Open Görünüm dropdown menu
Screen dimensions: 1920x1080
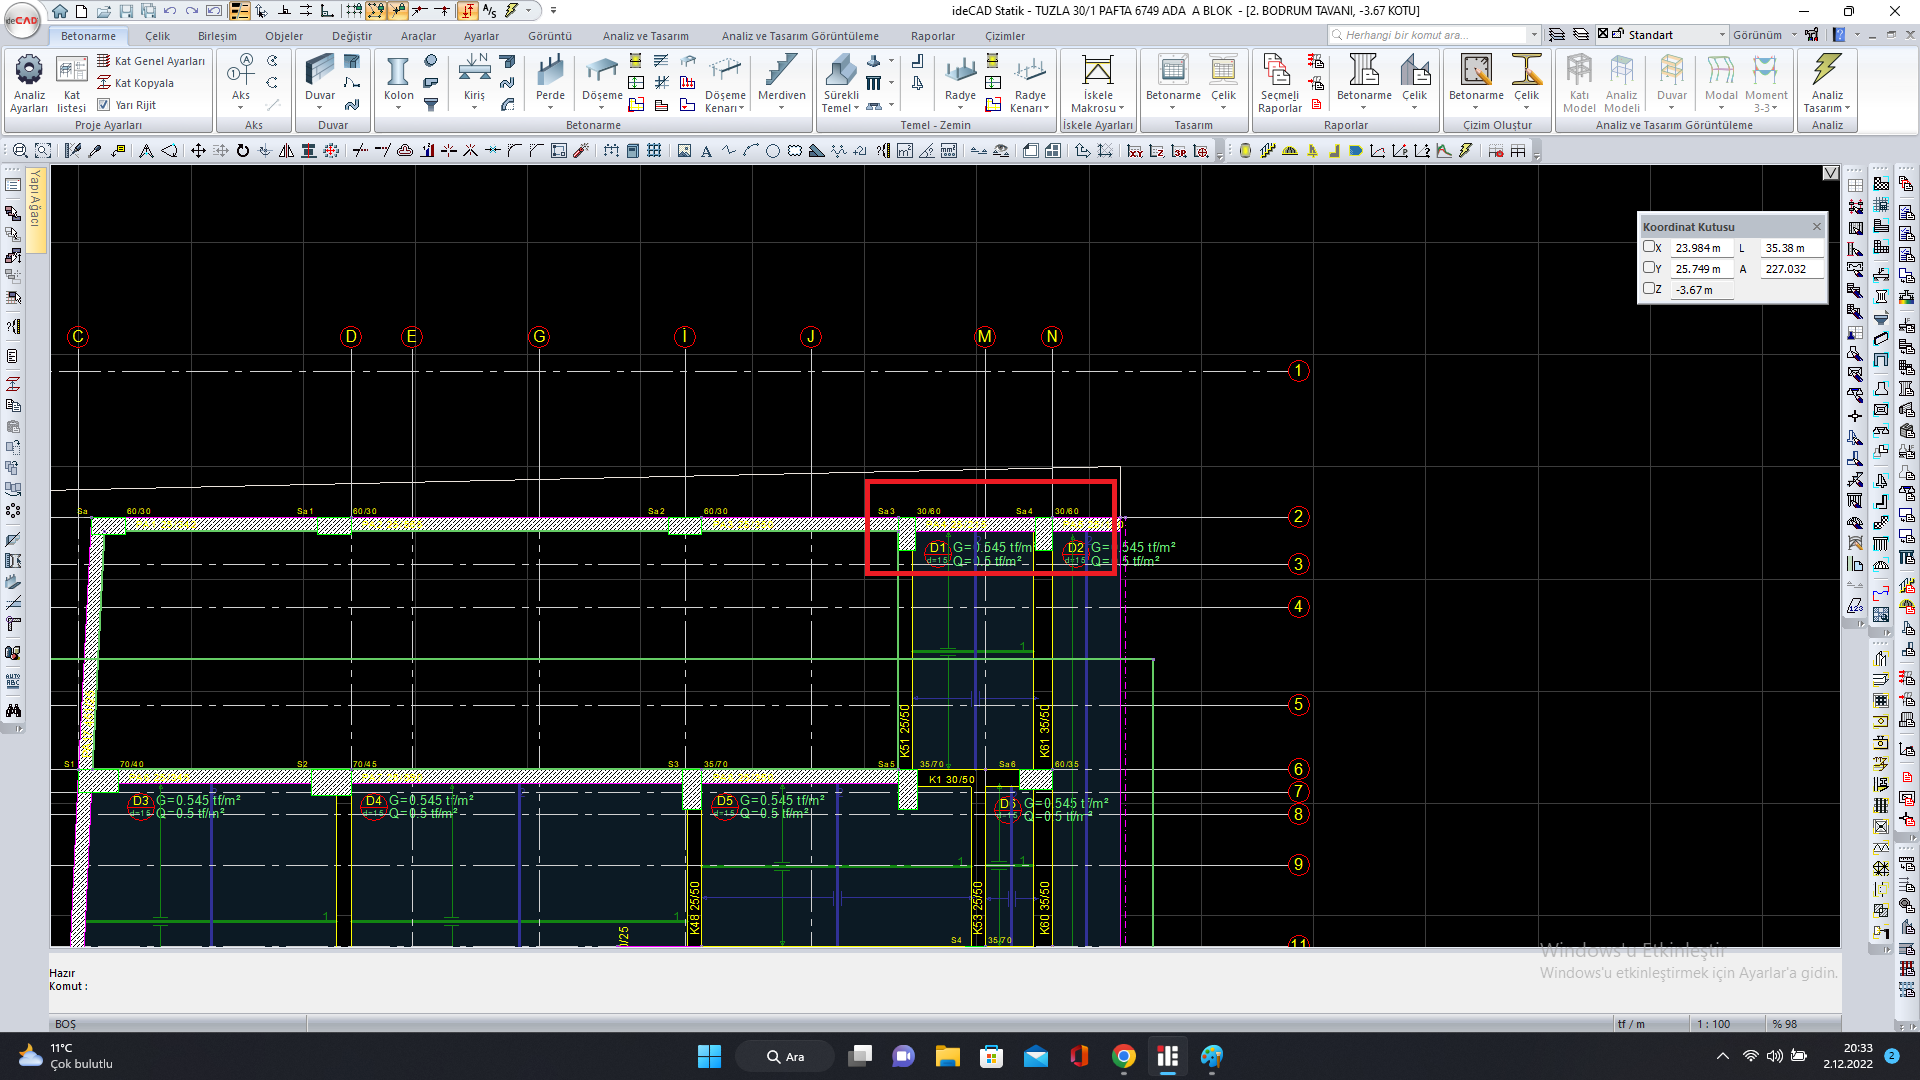tap(1764, 35)
